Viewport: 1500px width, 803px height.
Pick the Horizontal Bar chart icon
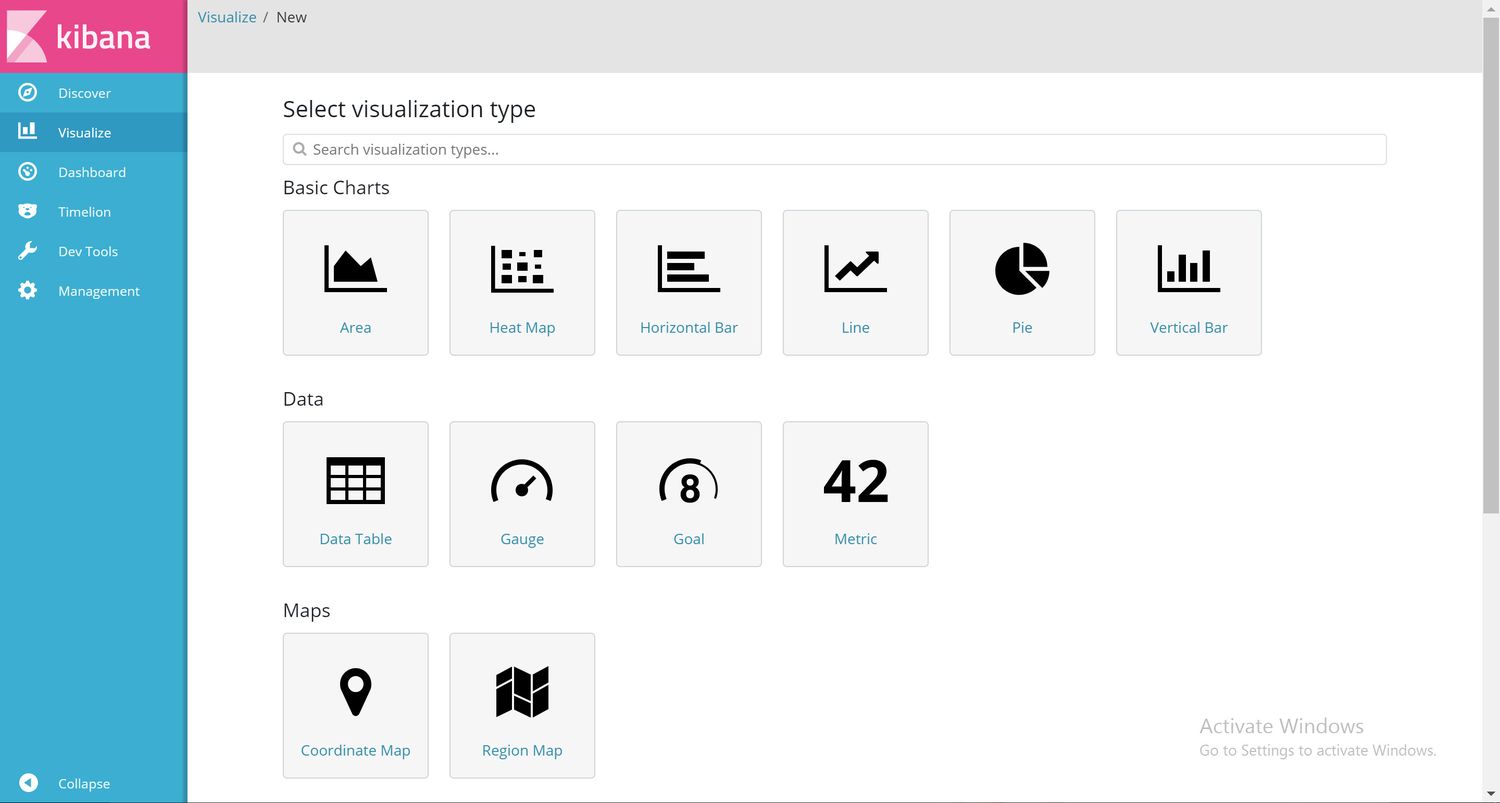pyautogui.click(x=689, y=269)
